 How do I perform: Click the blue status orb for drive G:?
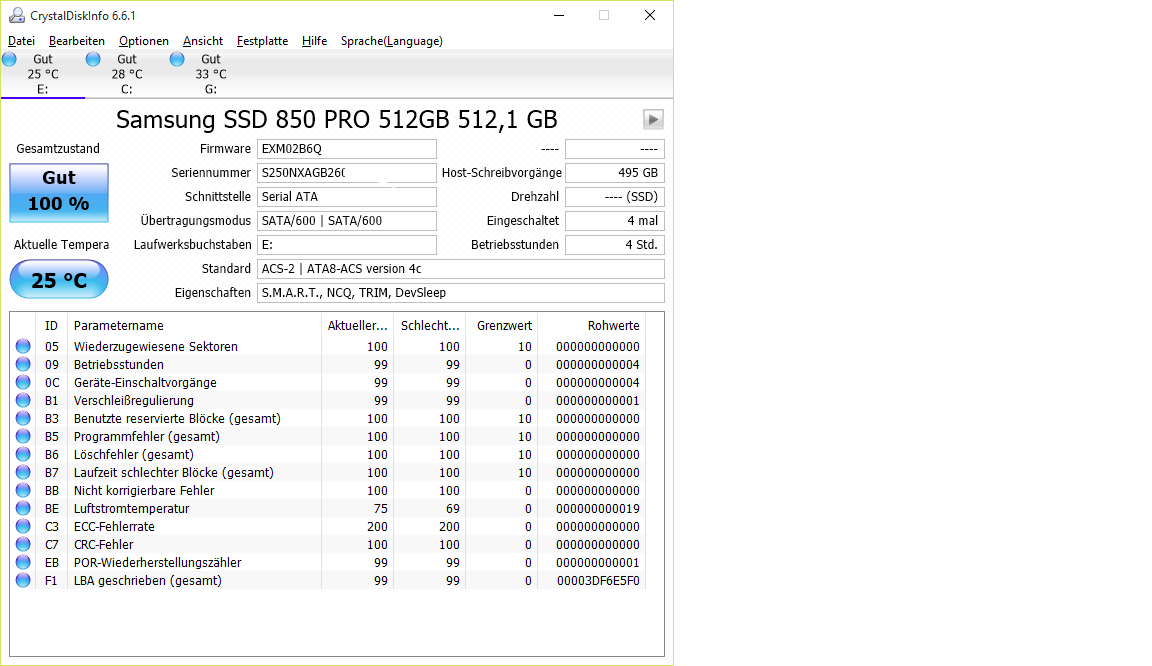[177, 60]
